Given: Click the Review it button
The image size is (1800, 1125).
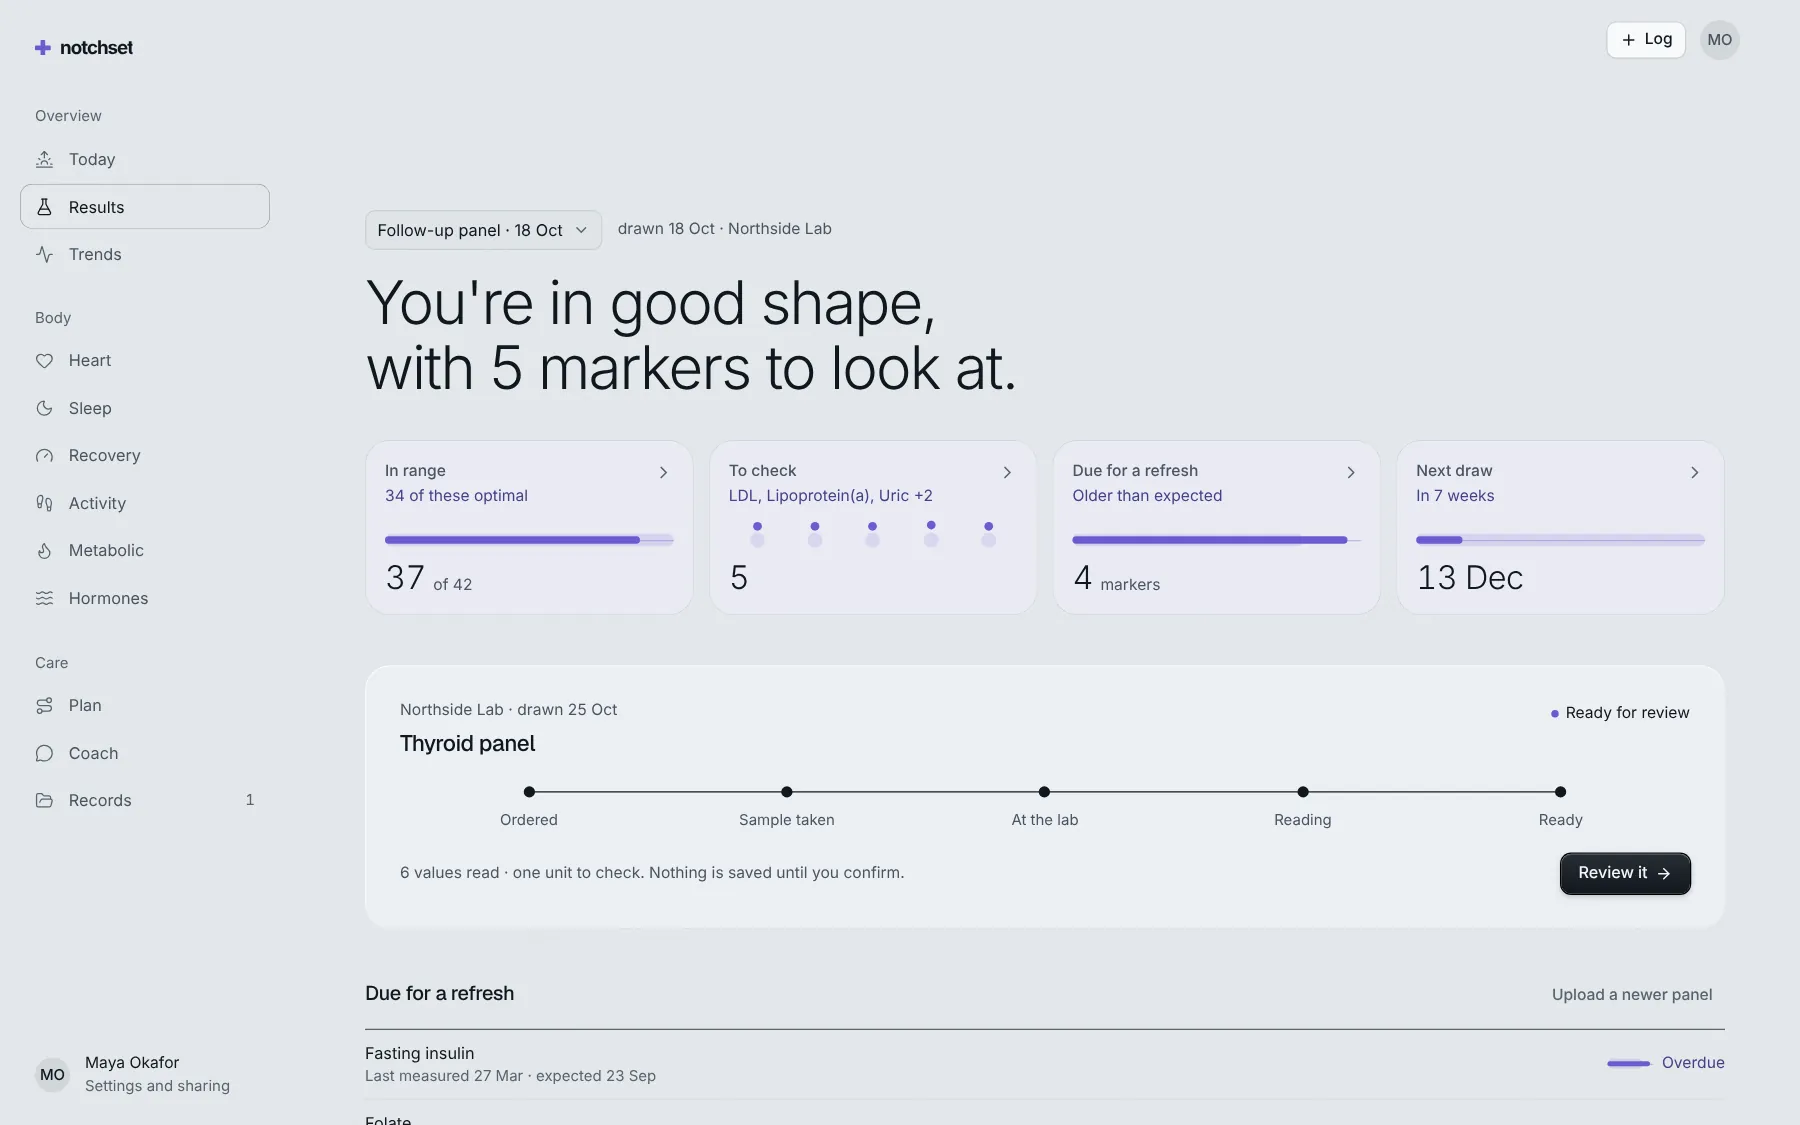Looking at the screenshot, I should [x=1625, y=873].
